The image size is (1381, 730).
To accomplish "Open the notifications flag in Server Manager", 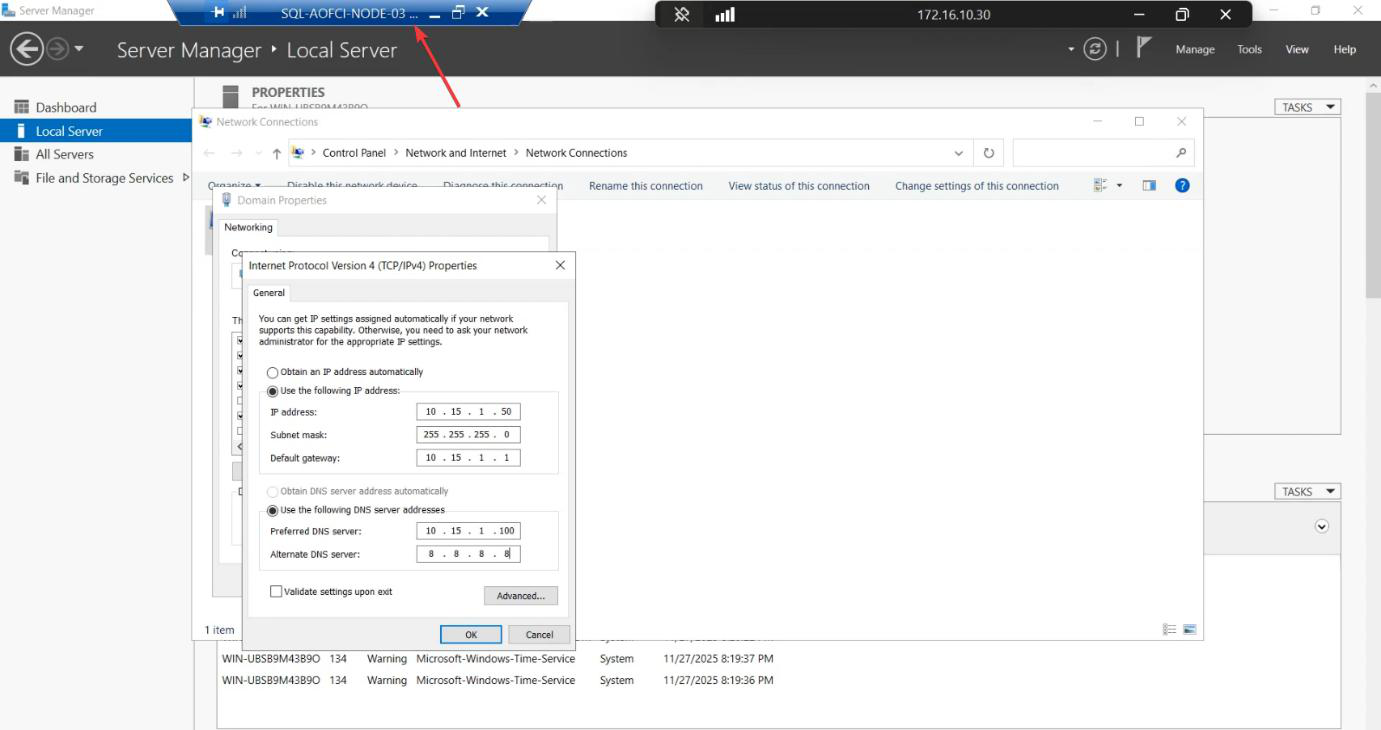I will pyautogui.click(x=1145, y=48).
